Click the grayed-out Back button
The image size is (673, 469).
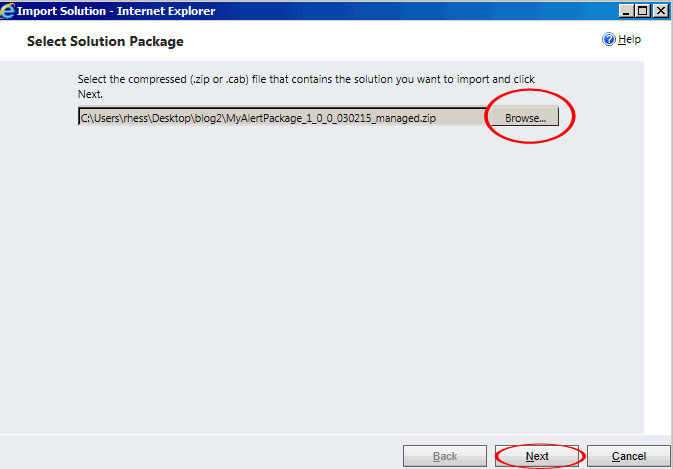445,456
